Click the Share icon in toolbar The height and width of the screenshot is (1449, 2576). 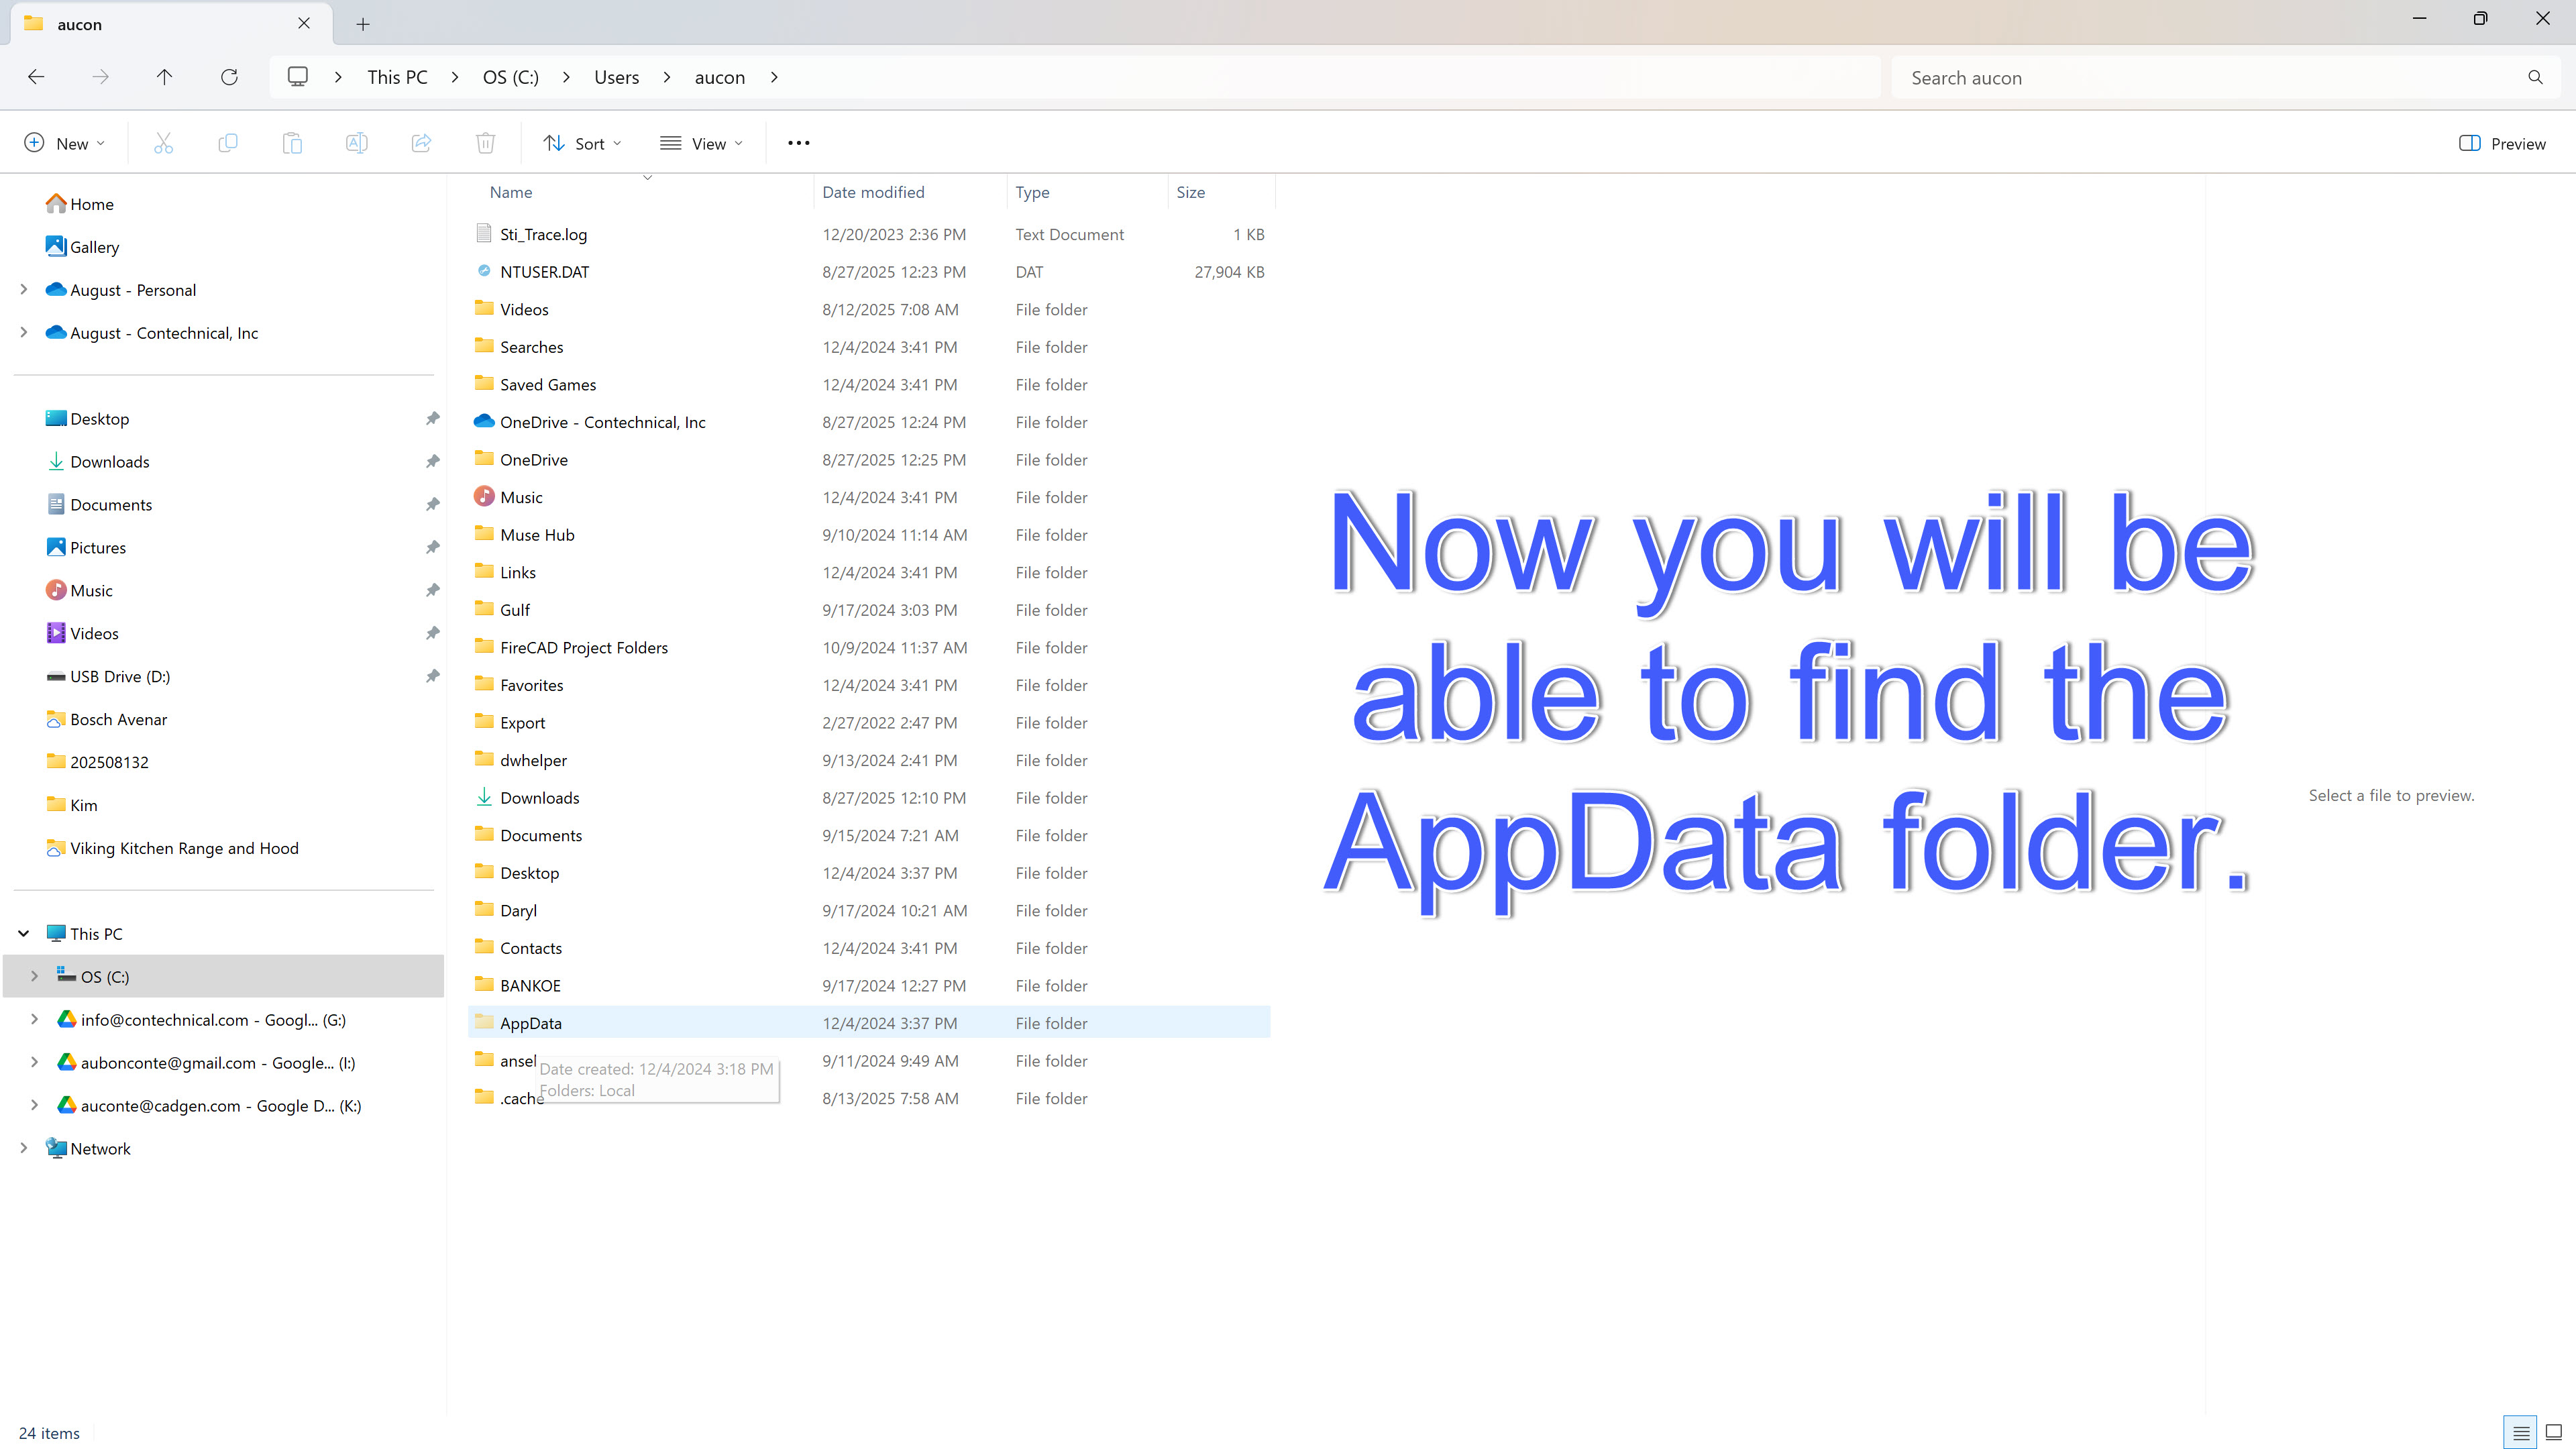click(x=421, y=143)
